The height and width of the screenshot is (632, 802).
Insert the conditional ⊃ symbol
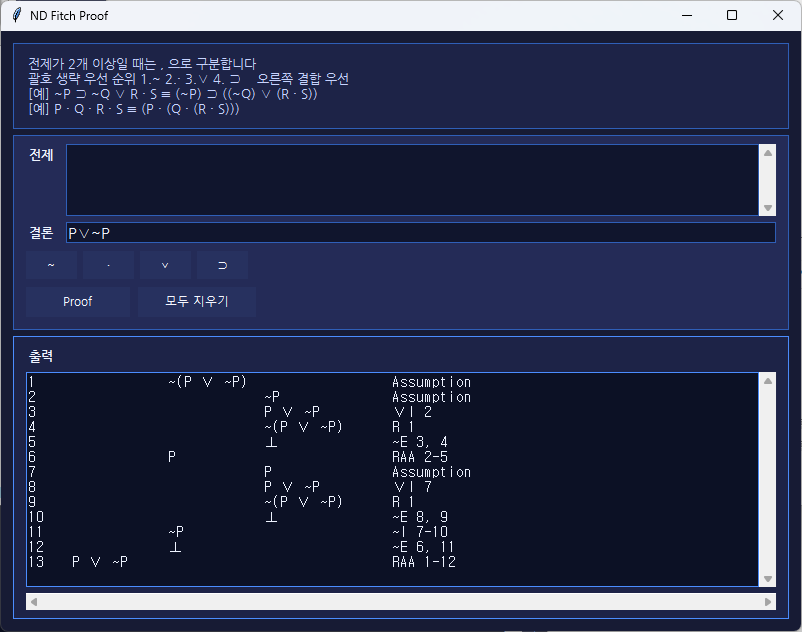point(222,266)
